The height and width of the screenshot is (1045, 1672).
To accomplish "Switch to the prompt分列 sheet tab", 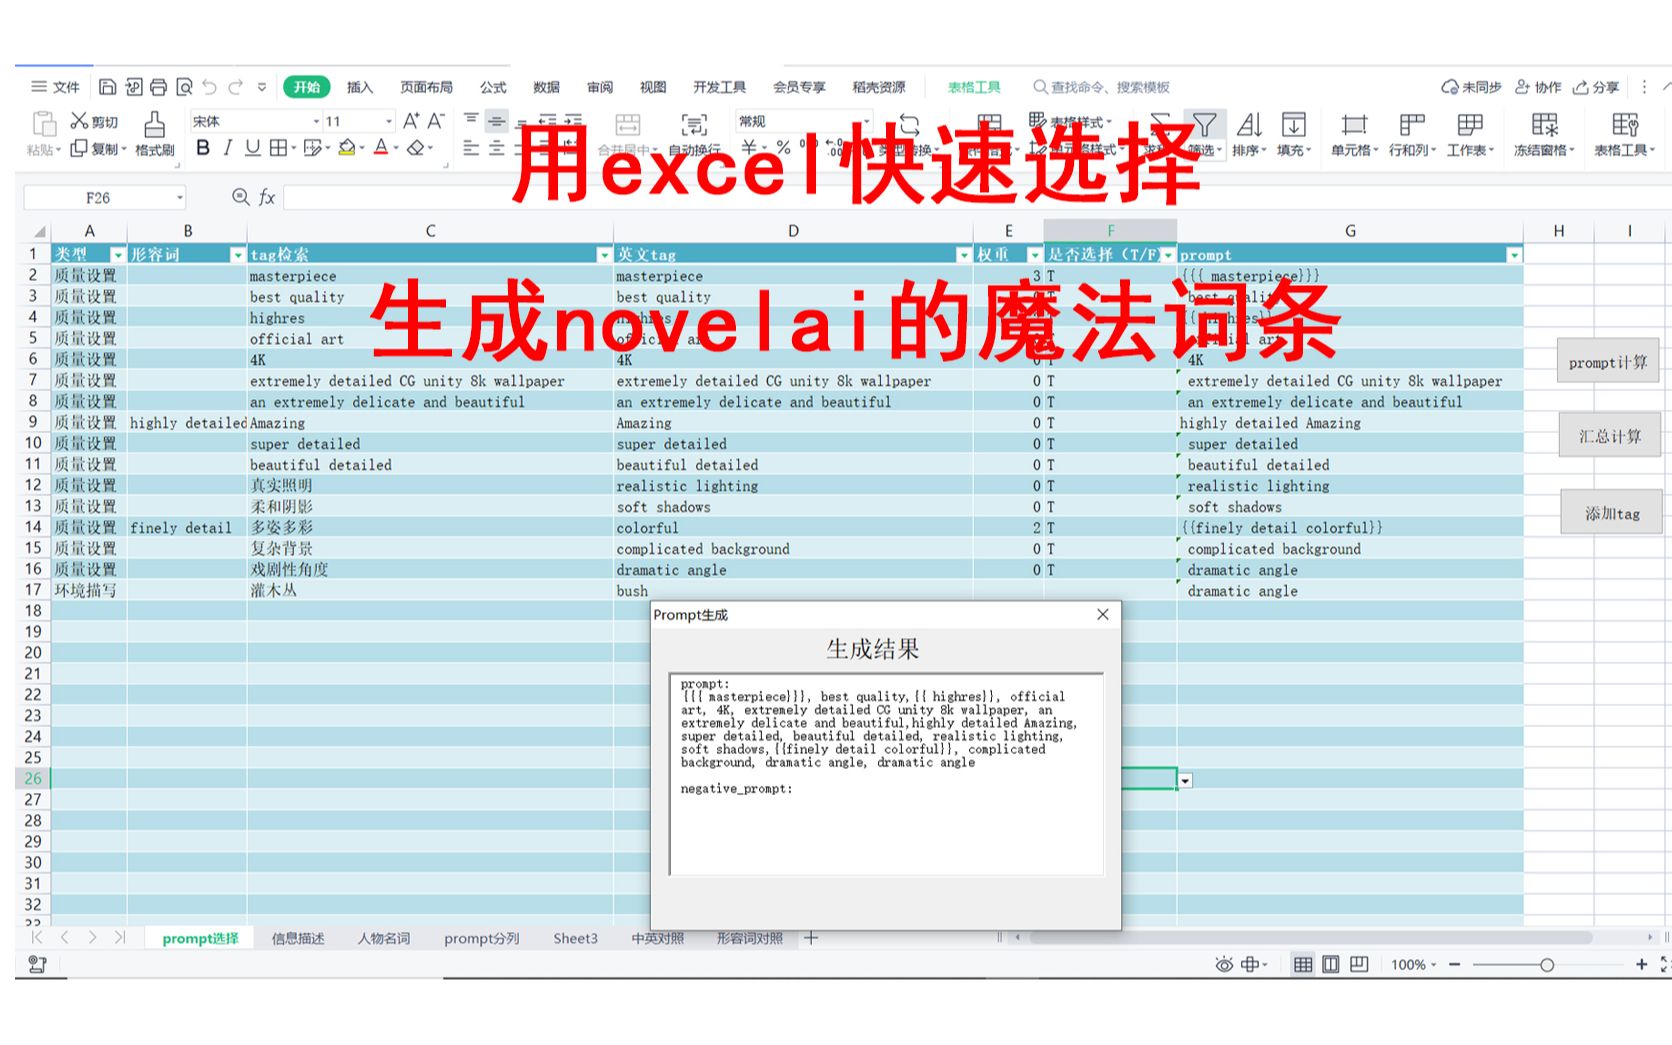I will tap(482, 938).
